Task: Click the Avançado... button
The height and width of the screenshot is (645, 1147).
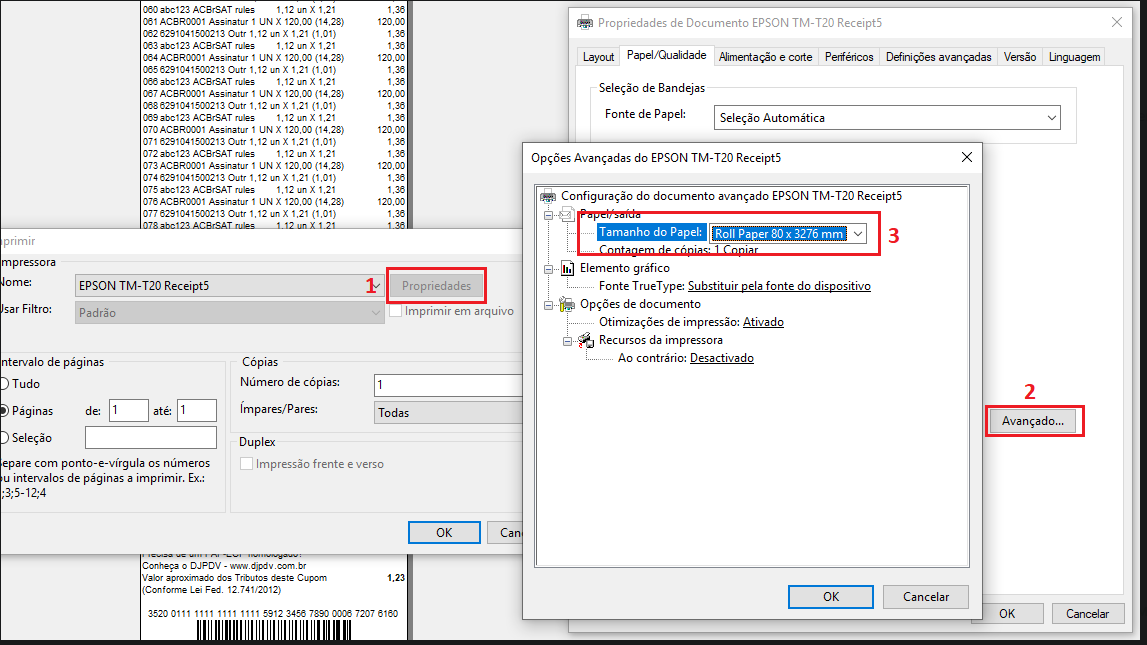Action: pyautogui.click(x=1033, y=421)
